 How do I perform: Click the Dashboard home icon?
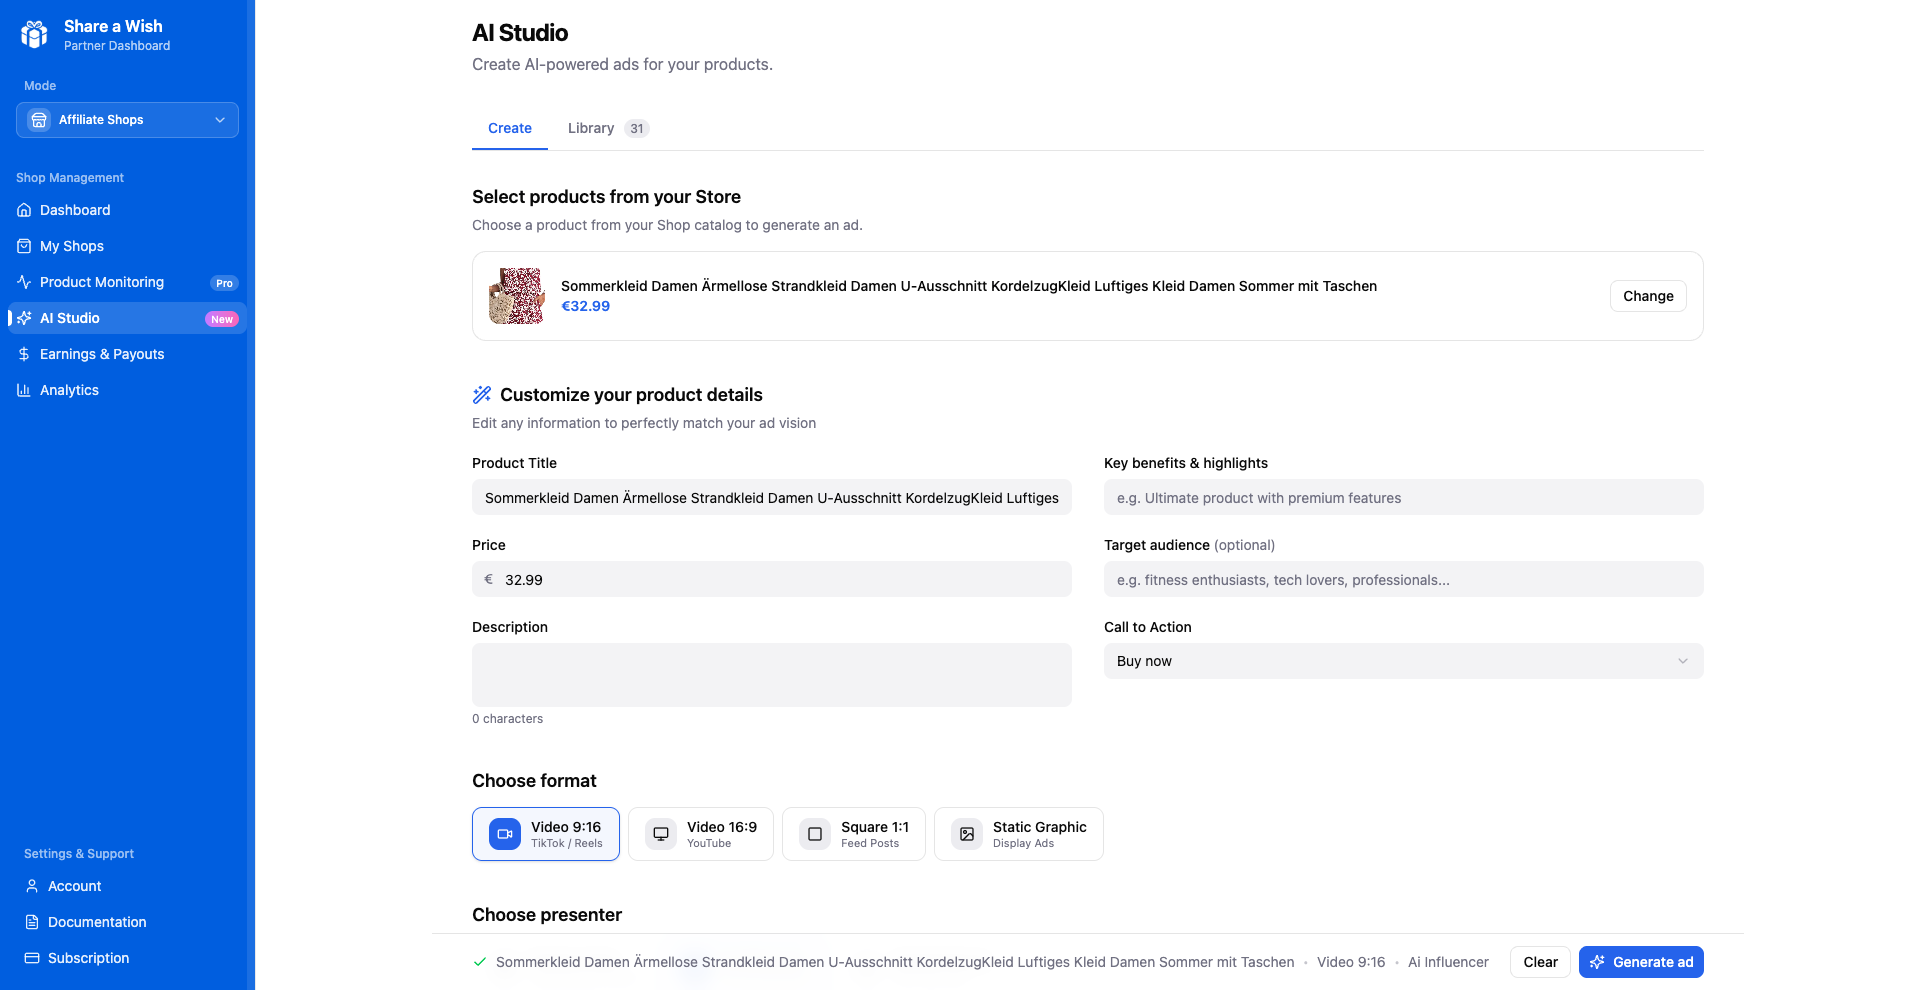[x=24, y=210]
